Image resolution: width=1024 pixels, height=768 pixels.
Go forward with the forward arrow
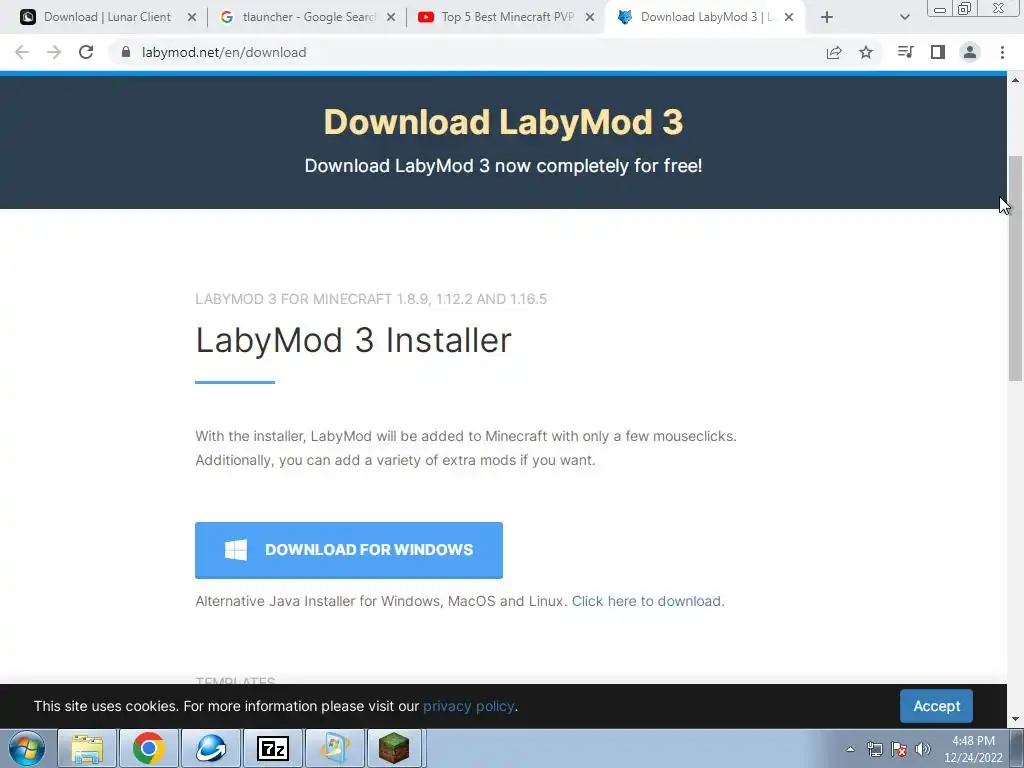[54, 52]
